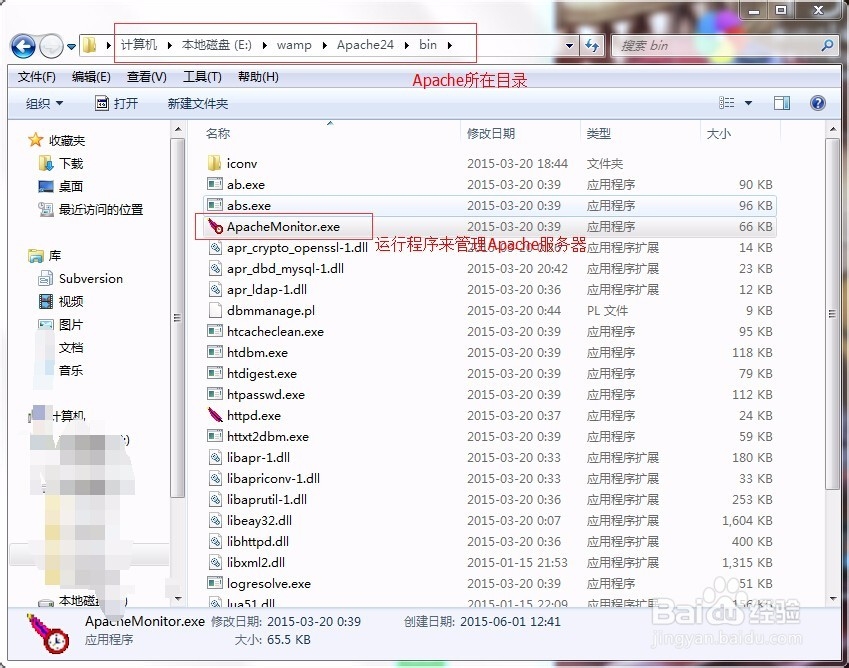Viewport: 849px width, 668px height.
Task: Click the Back navigation arrow button
Action: click(x=23, y=46)
